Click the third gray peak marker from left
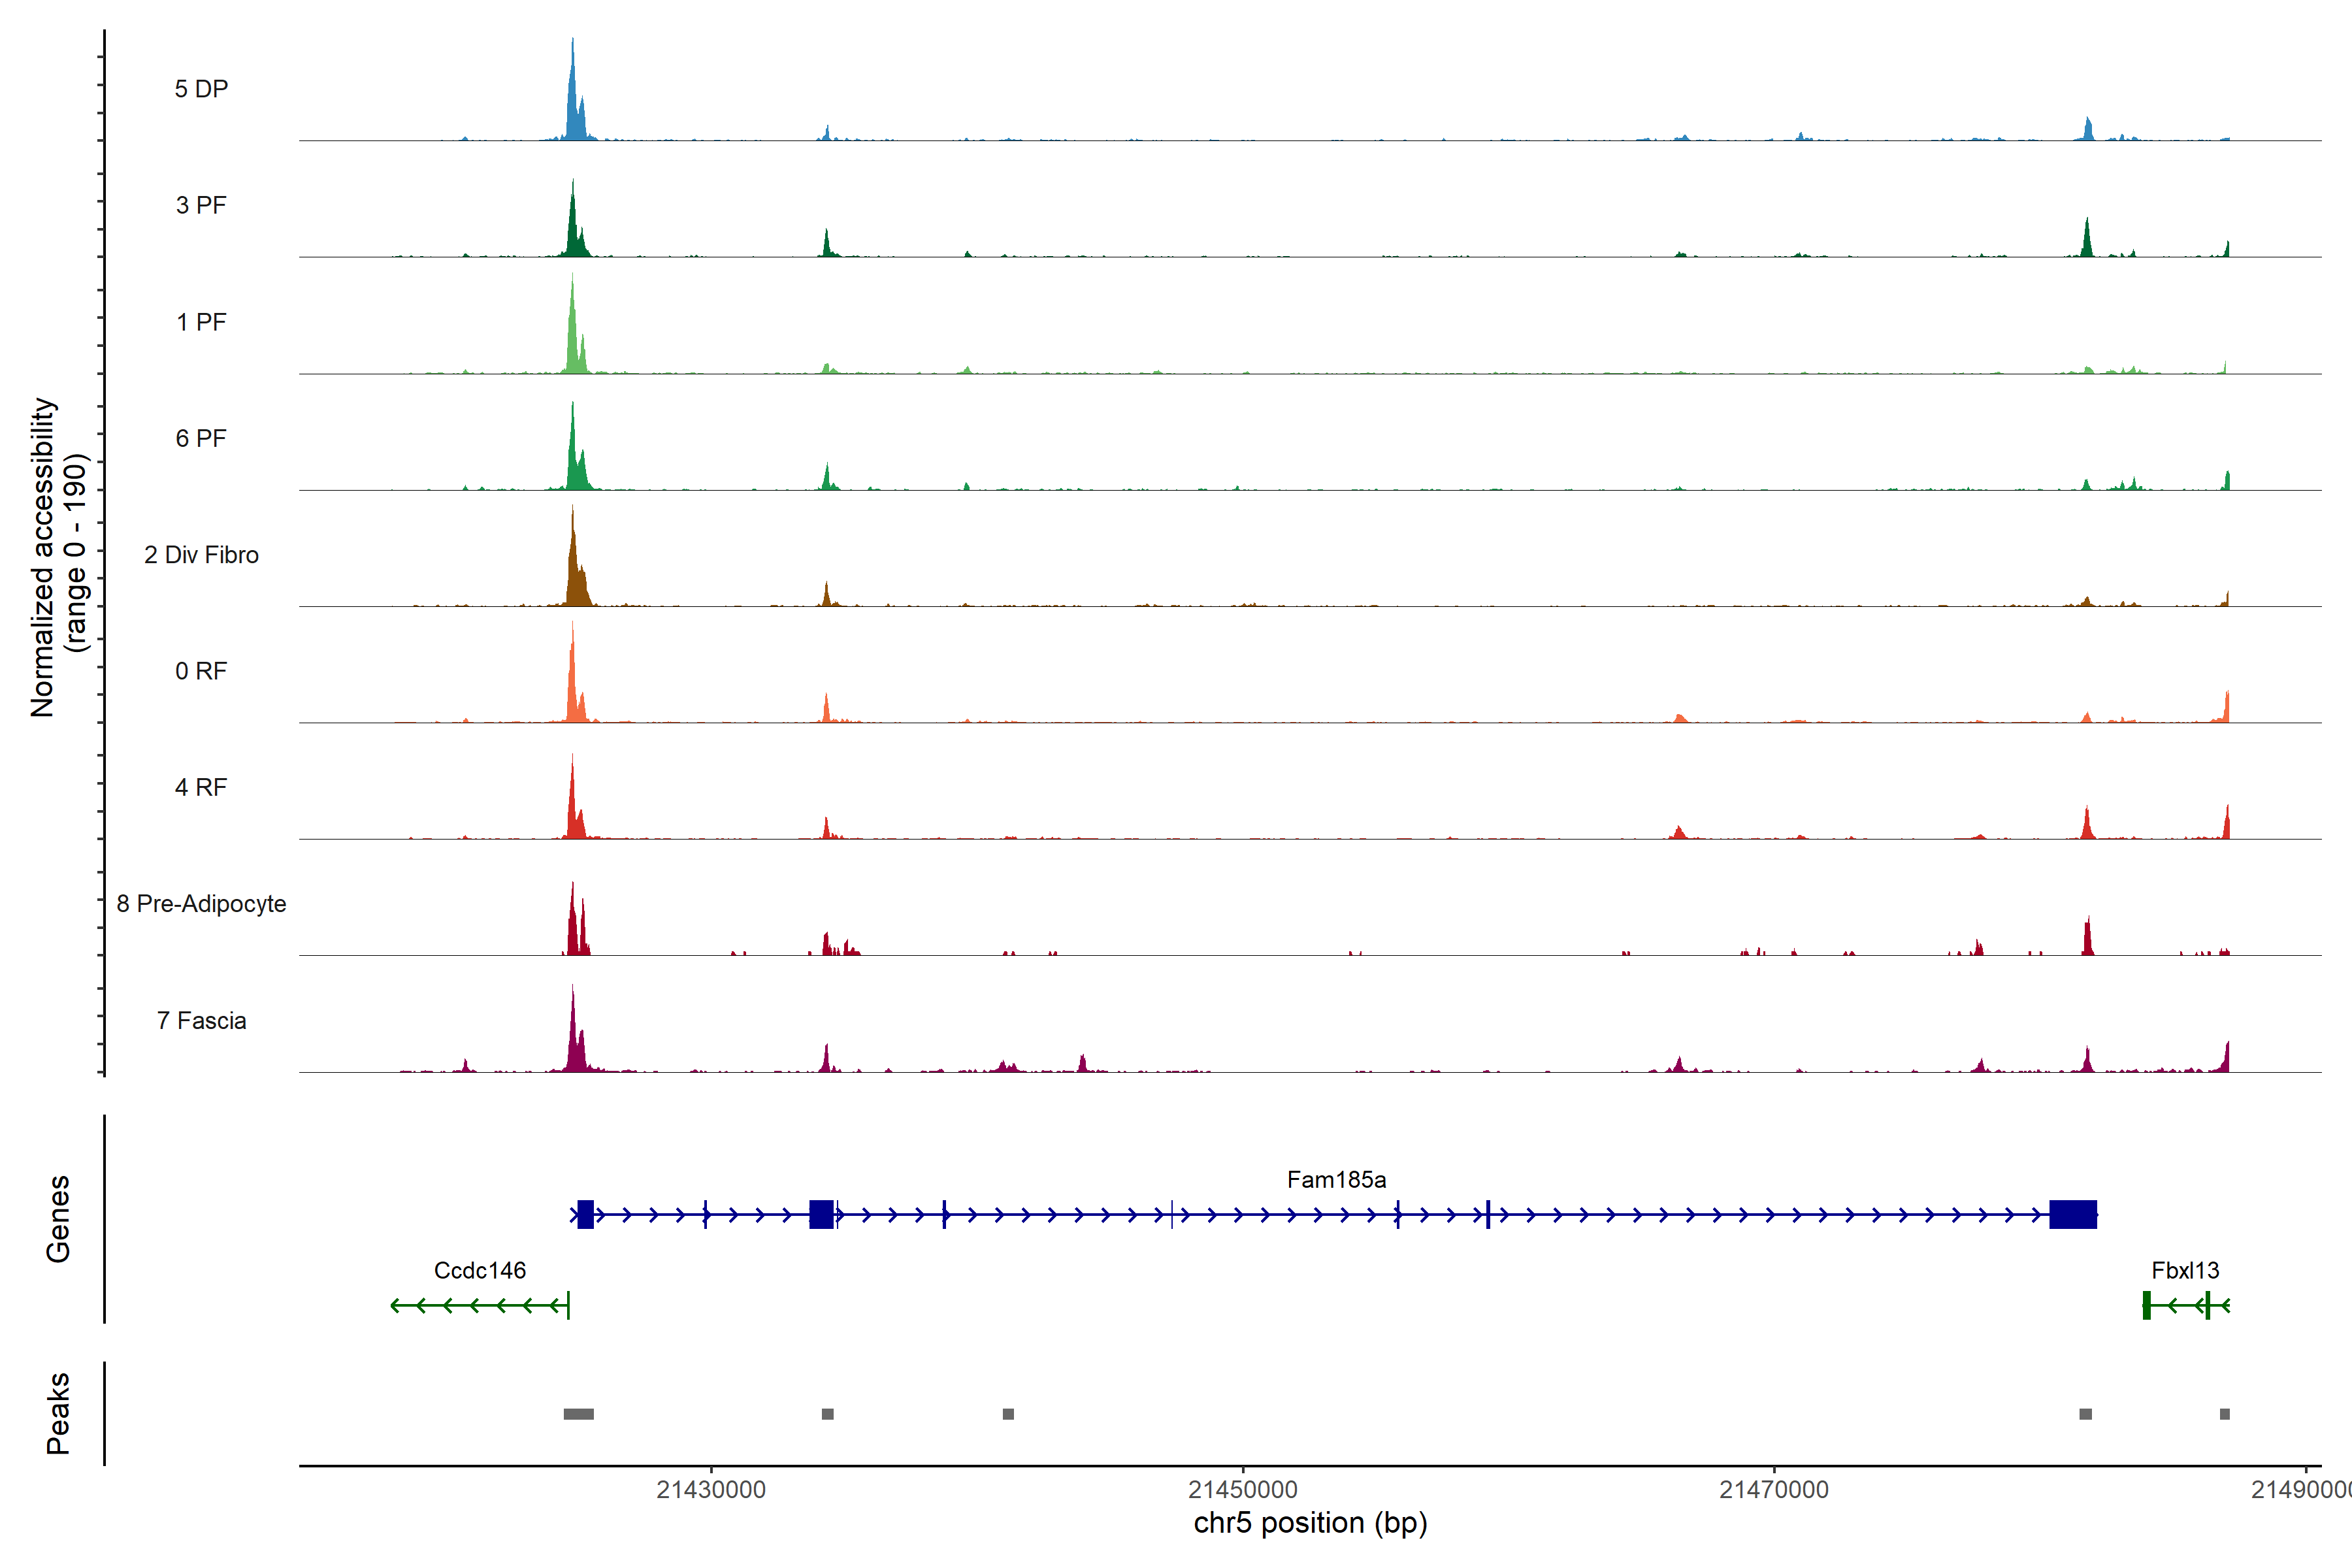The width and height of the screenshot is (2352, 1568). click(x=1008, y=1414)
